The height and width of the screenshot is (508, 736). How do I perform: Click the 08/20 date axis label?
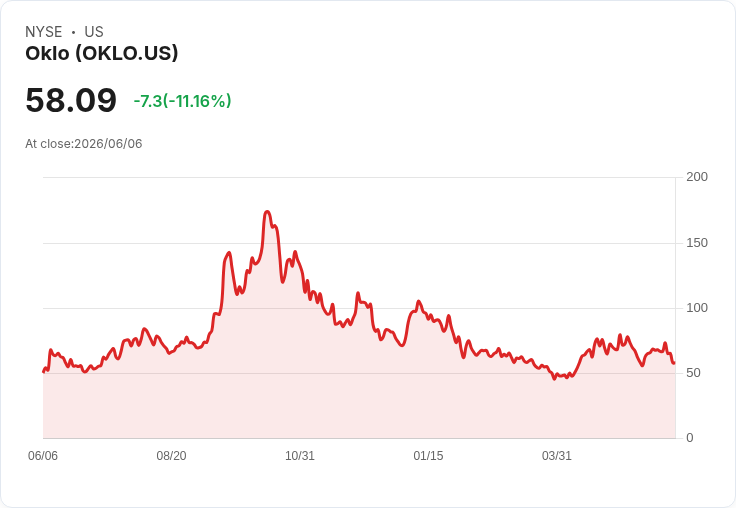171,456
